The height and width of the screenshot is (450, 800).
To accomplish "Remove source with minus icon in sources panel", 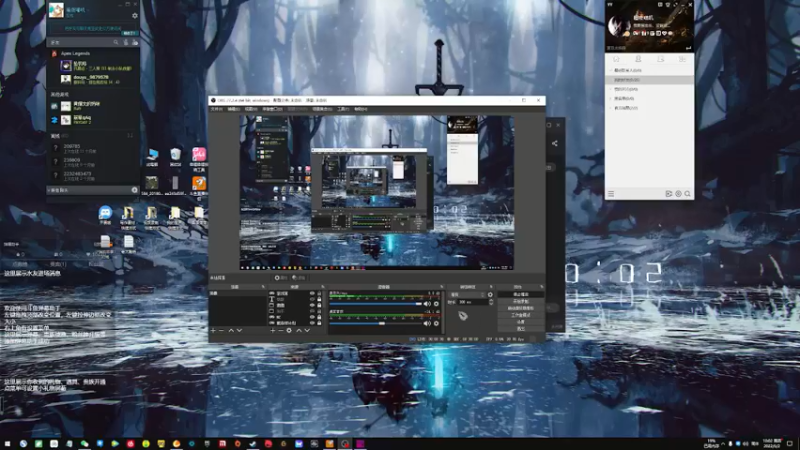I will click(x=280, y=331).
